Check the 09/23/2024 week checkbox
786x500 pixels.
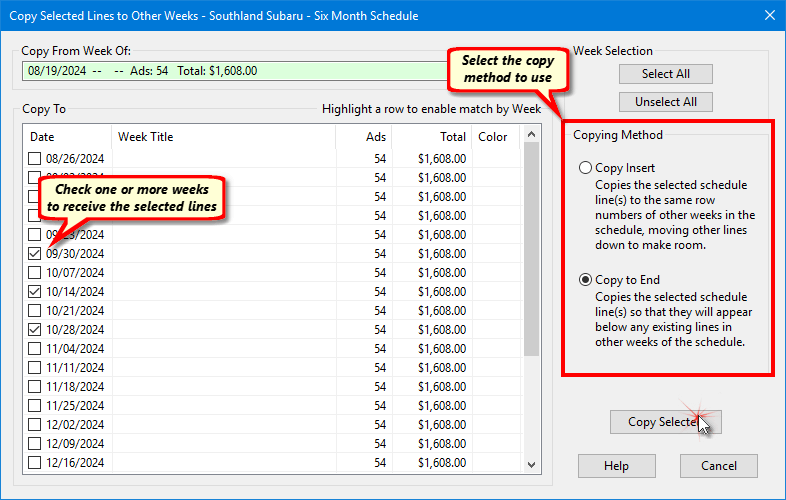click(34, 235)
